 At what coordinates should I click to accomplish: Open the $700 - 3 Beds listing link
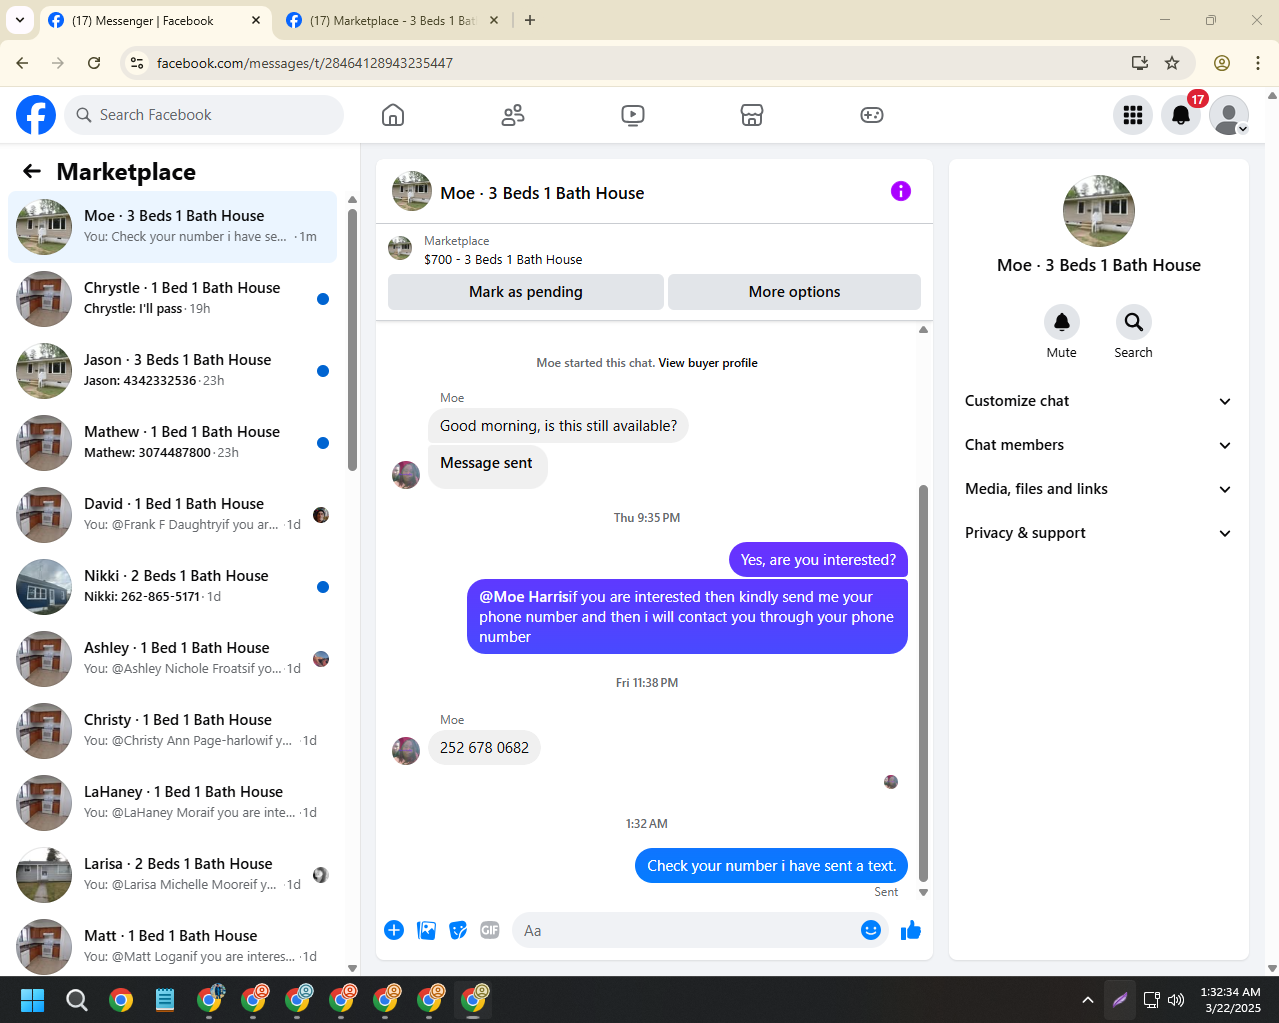pyautogui.click(x=503, y=259)
